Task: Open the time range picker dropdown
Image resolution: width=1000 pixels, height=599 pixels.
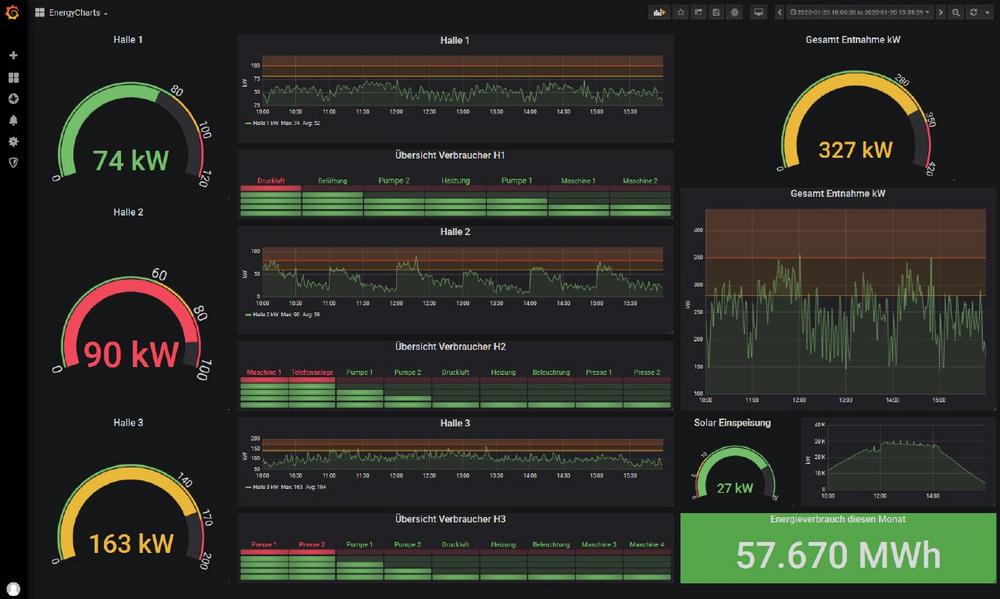Action: [860, 12]
